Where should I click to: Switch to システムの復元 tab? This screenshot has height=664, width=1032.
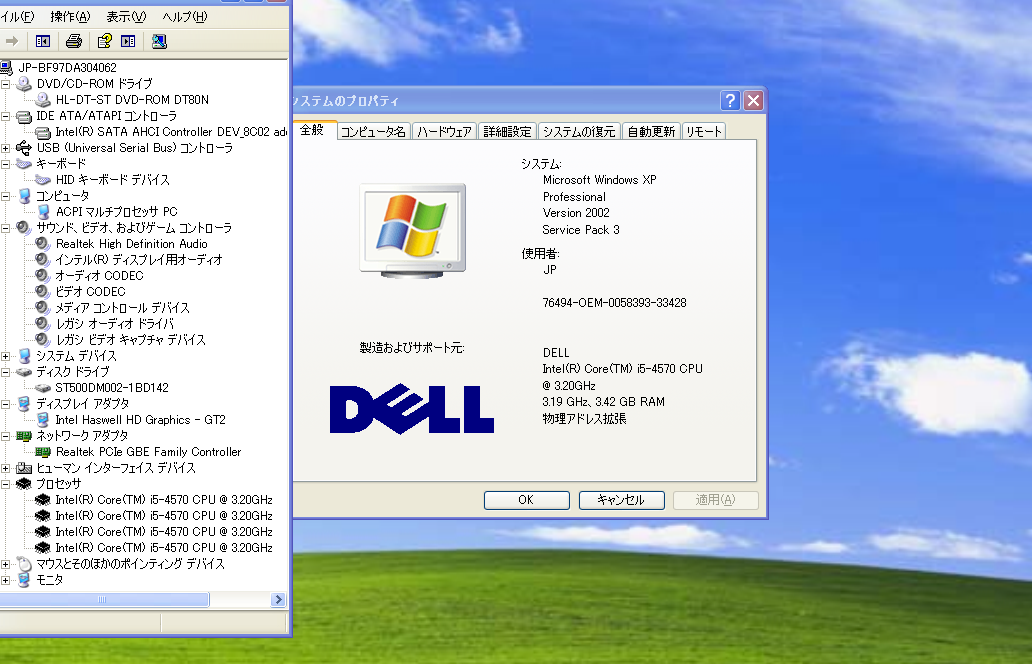[x=579, y=132]
